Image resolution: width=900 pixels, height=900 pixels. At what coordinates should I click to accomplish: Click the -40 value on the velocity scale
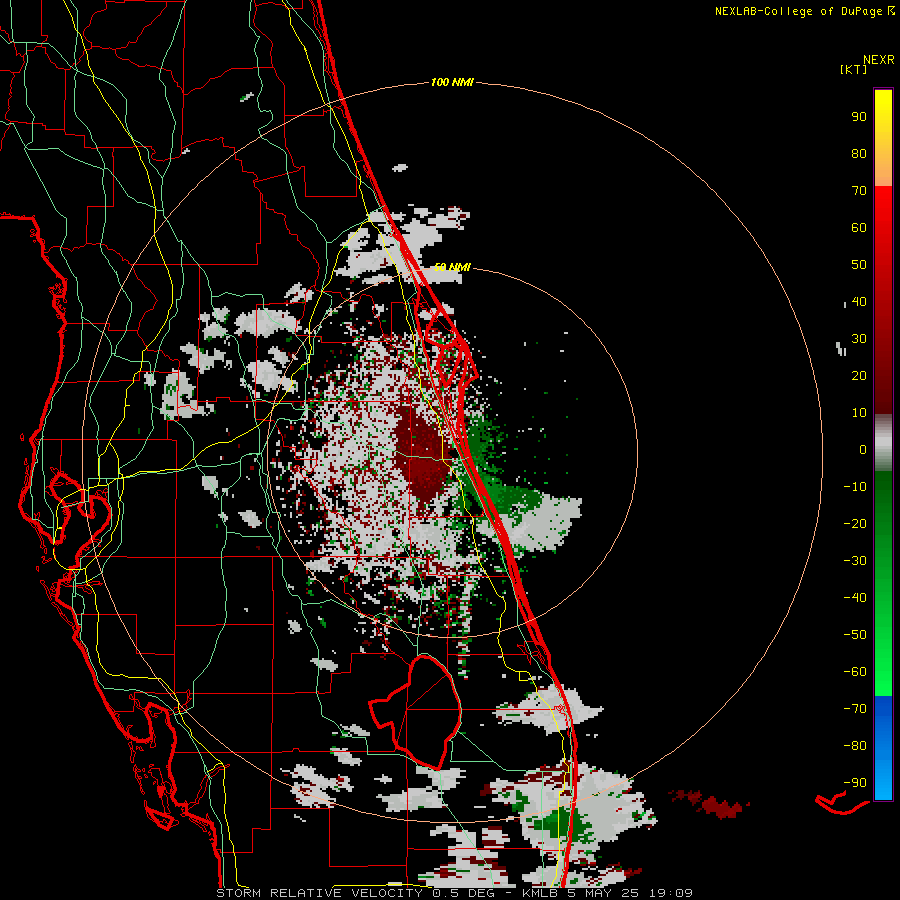point(855,598)
